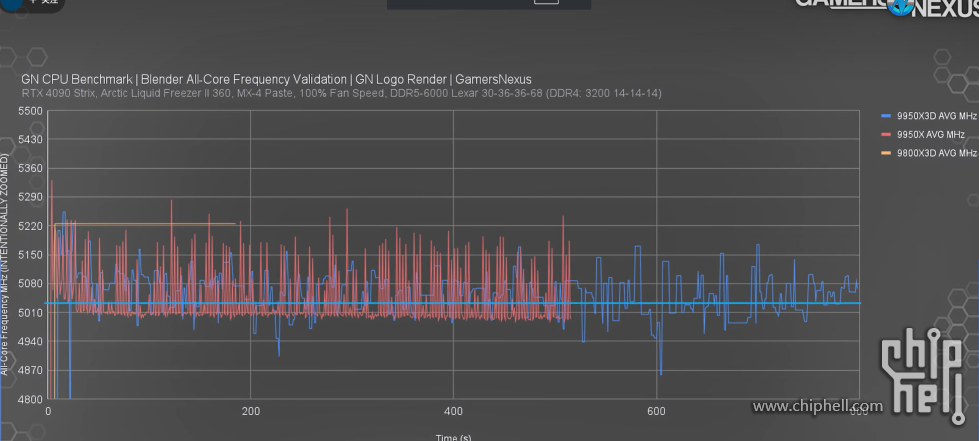
Task: Click the Time (s) axis title
Action: coord(453,437)
